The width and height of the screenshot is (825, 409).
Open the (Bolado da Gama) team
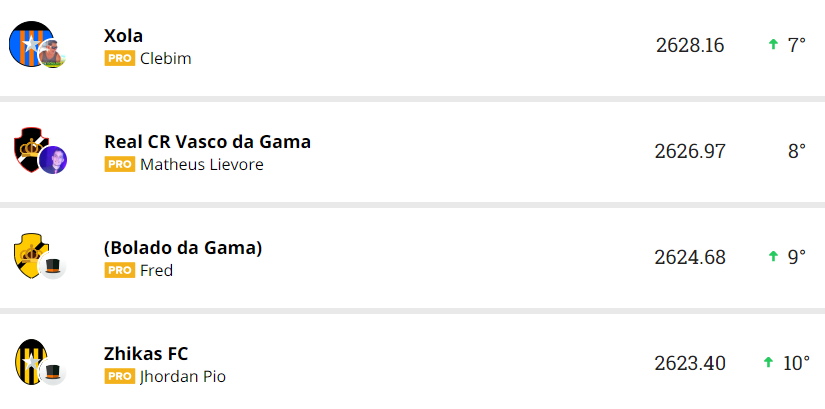[x=183, y=247]
